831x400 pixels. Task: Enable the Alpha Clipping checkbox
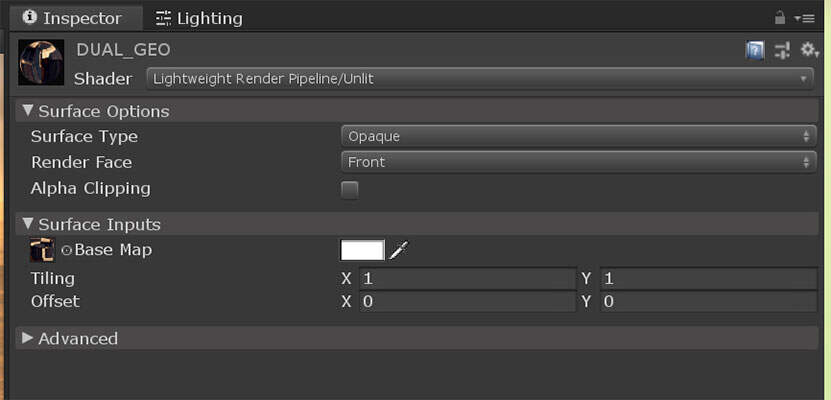pyautogui.click(x=350, y=189)
